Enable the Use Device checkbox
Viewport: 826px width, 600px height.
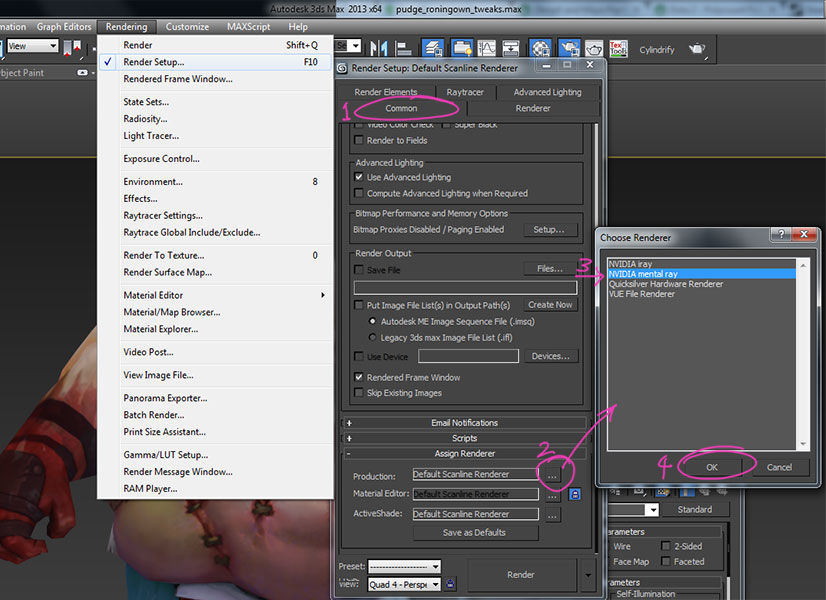[x=359, y=357]
